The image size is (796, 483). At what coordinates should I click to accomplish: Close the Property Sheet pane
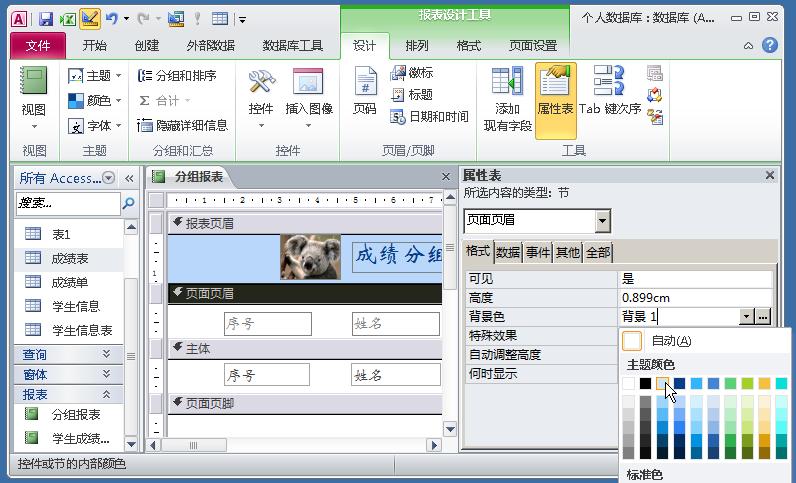tap(770, 176)
